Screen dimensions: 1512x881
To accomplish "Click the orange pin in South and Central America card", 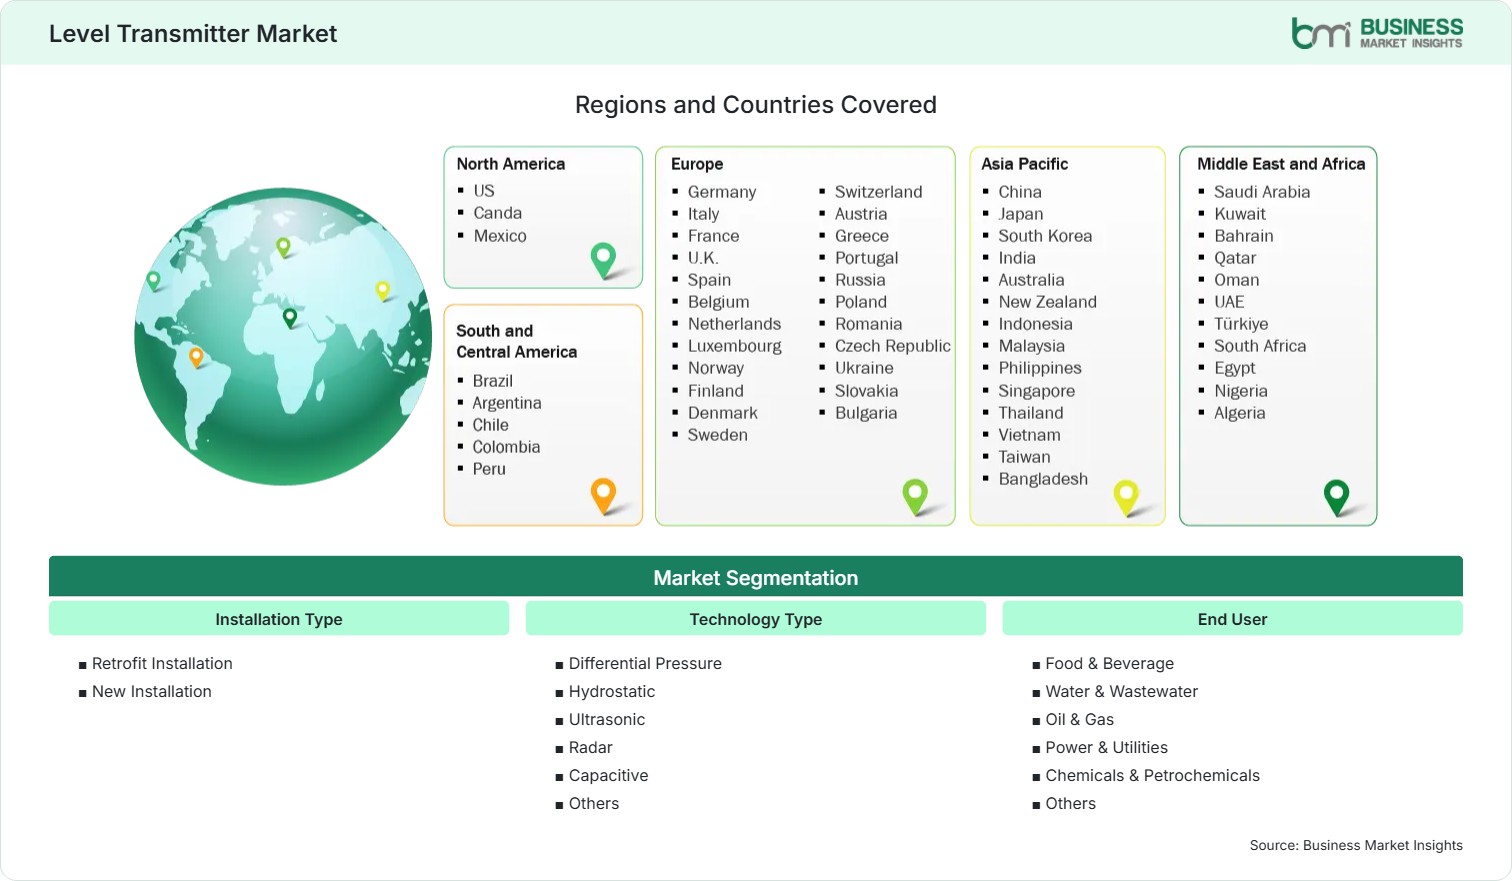I will pyautogui.click(x=603, y=495).
